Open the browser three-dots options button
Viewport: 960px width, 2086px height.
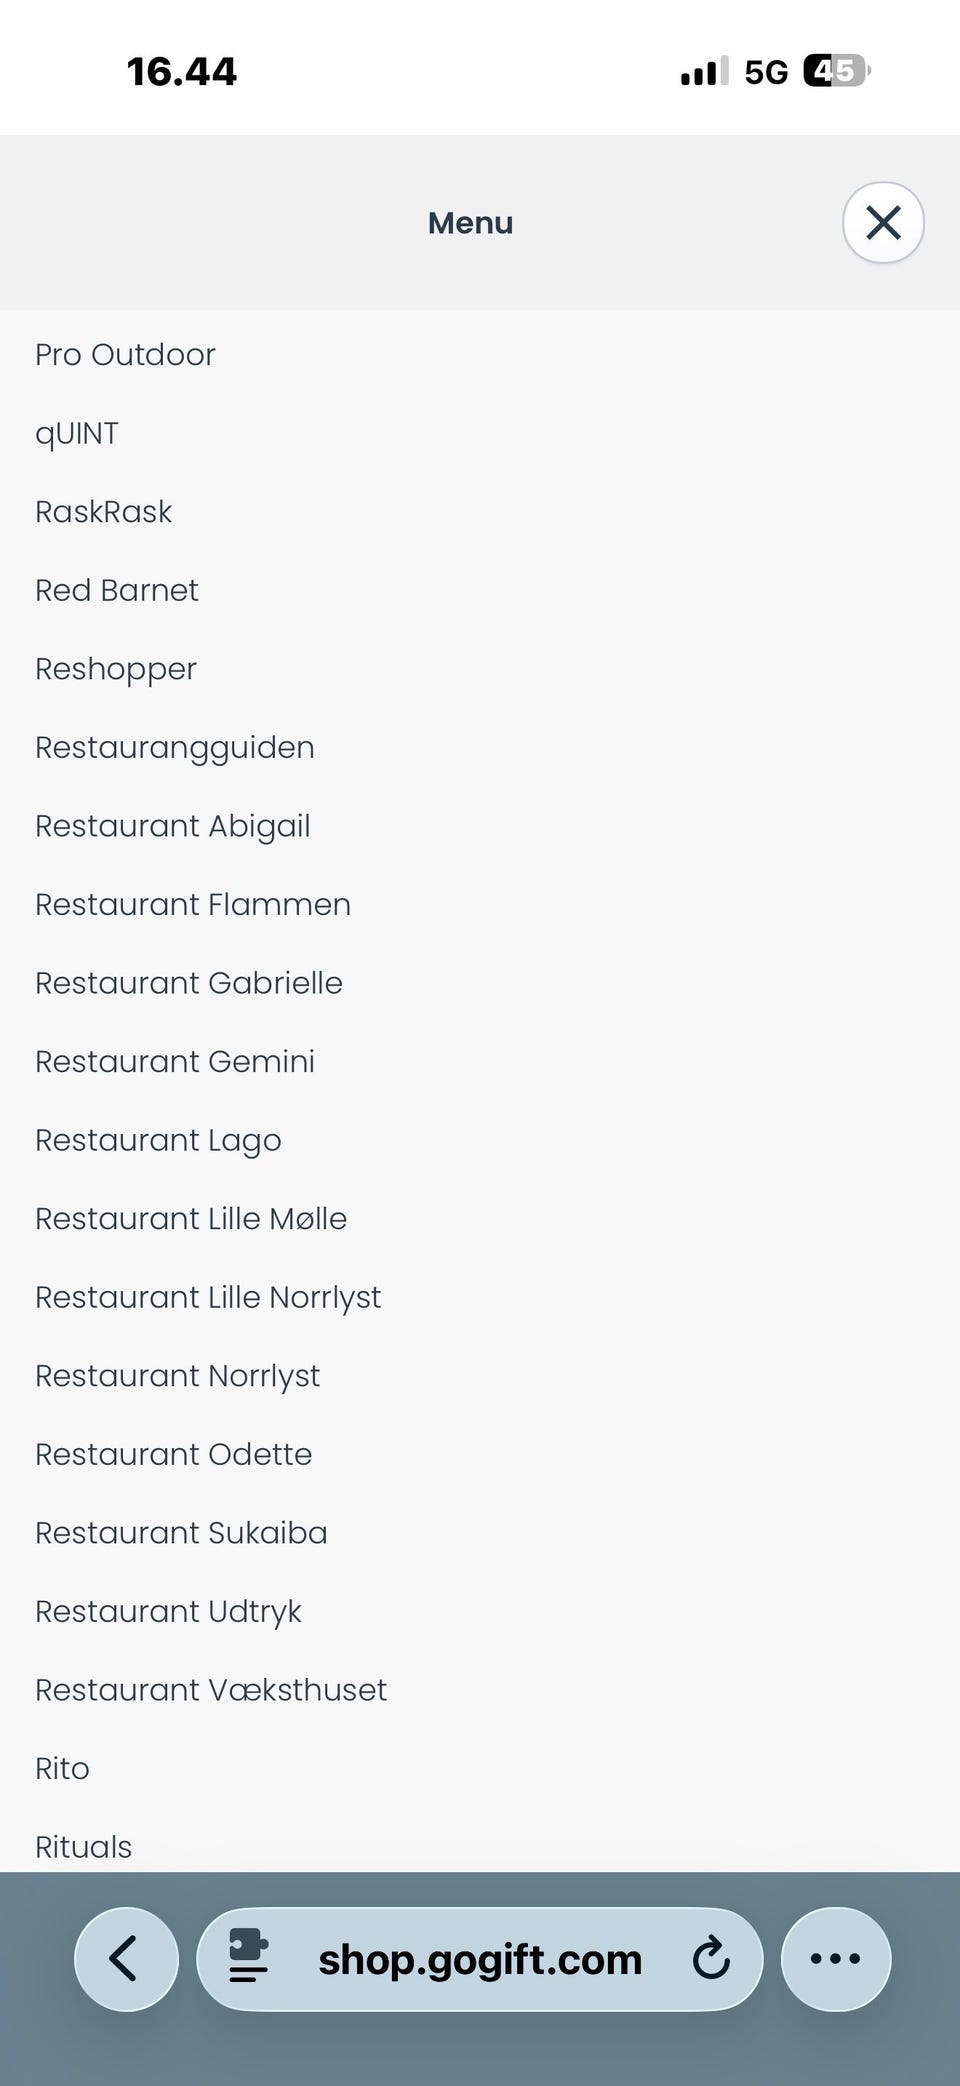(835, 1958)
